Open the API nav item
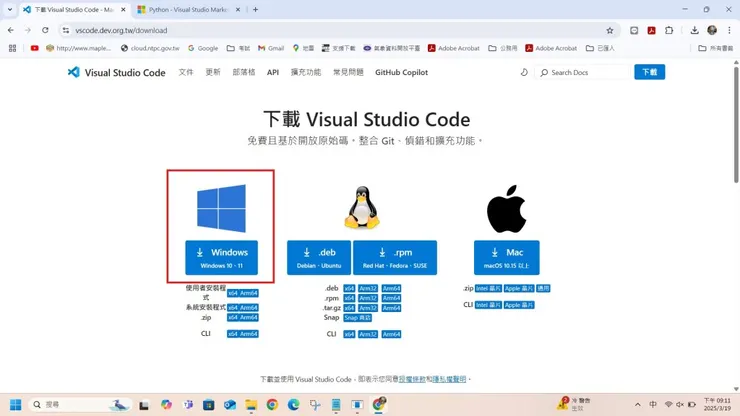 point(273,72)
